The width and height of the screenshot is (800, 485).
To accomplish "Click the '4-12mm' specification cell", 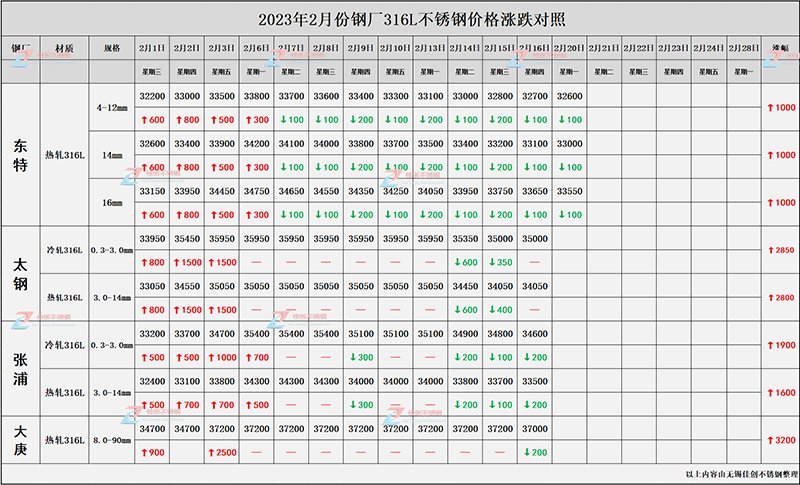I will (x=112, y=108).
